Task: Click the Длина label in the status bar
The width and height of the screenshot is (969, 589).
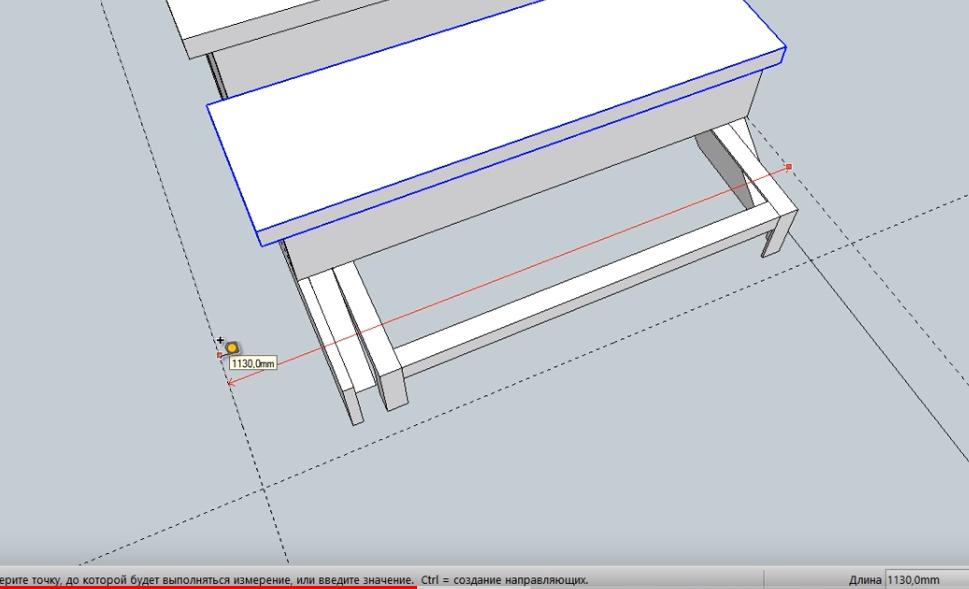Action: [865, 580]
